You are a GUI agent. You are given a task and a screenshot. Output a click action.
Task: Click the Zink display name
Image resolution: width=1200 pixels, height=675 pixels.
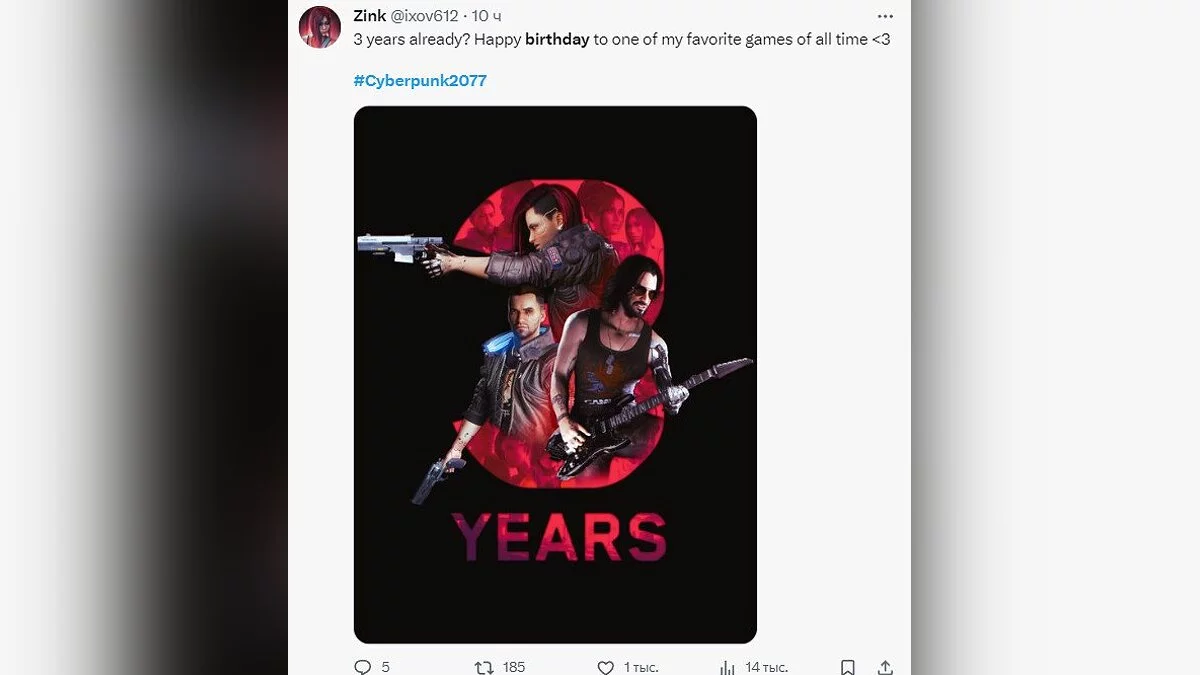tap(370, 16)
